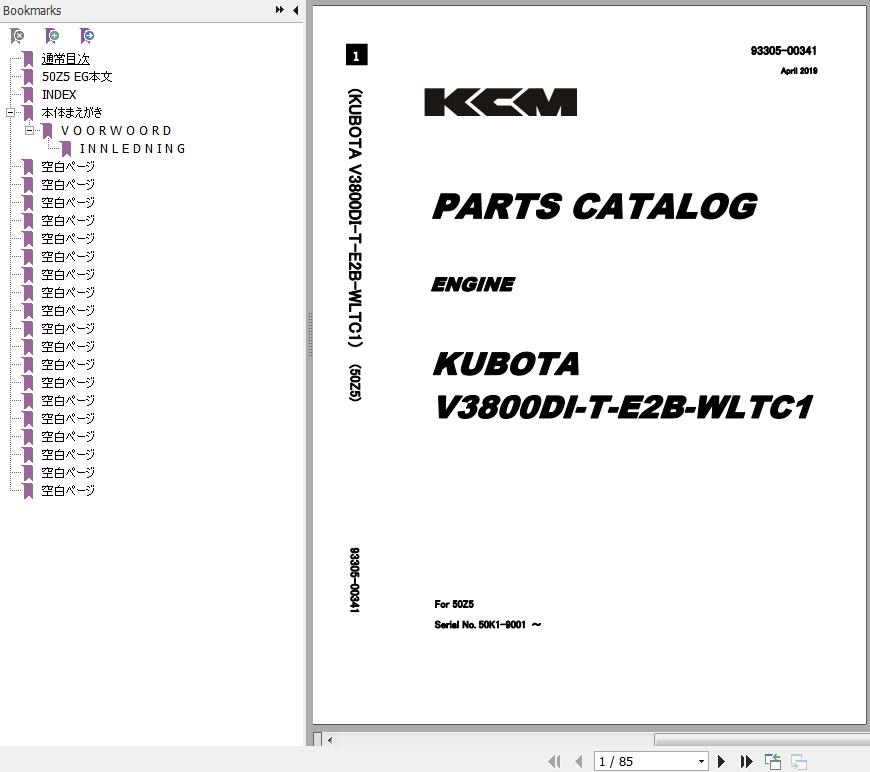Click the bookmark options icon with blue arrow

pos(87,36)
